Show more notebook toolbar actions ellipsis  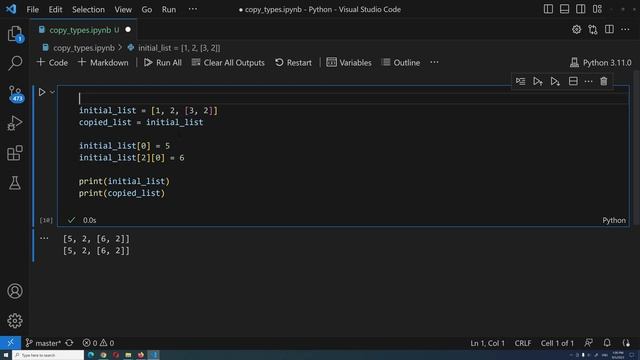pos(434,62)
